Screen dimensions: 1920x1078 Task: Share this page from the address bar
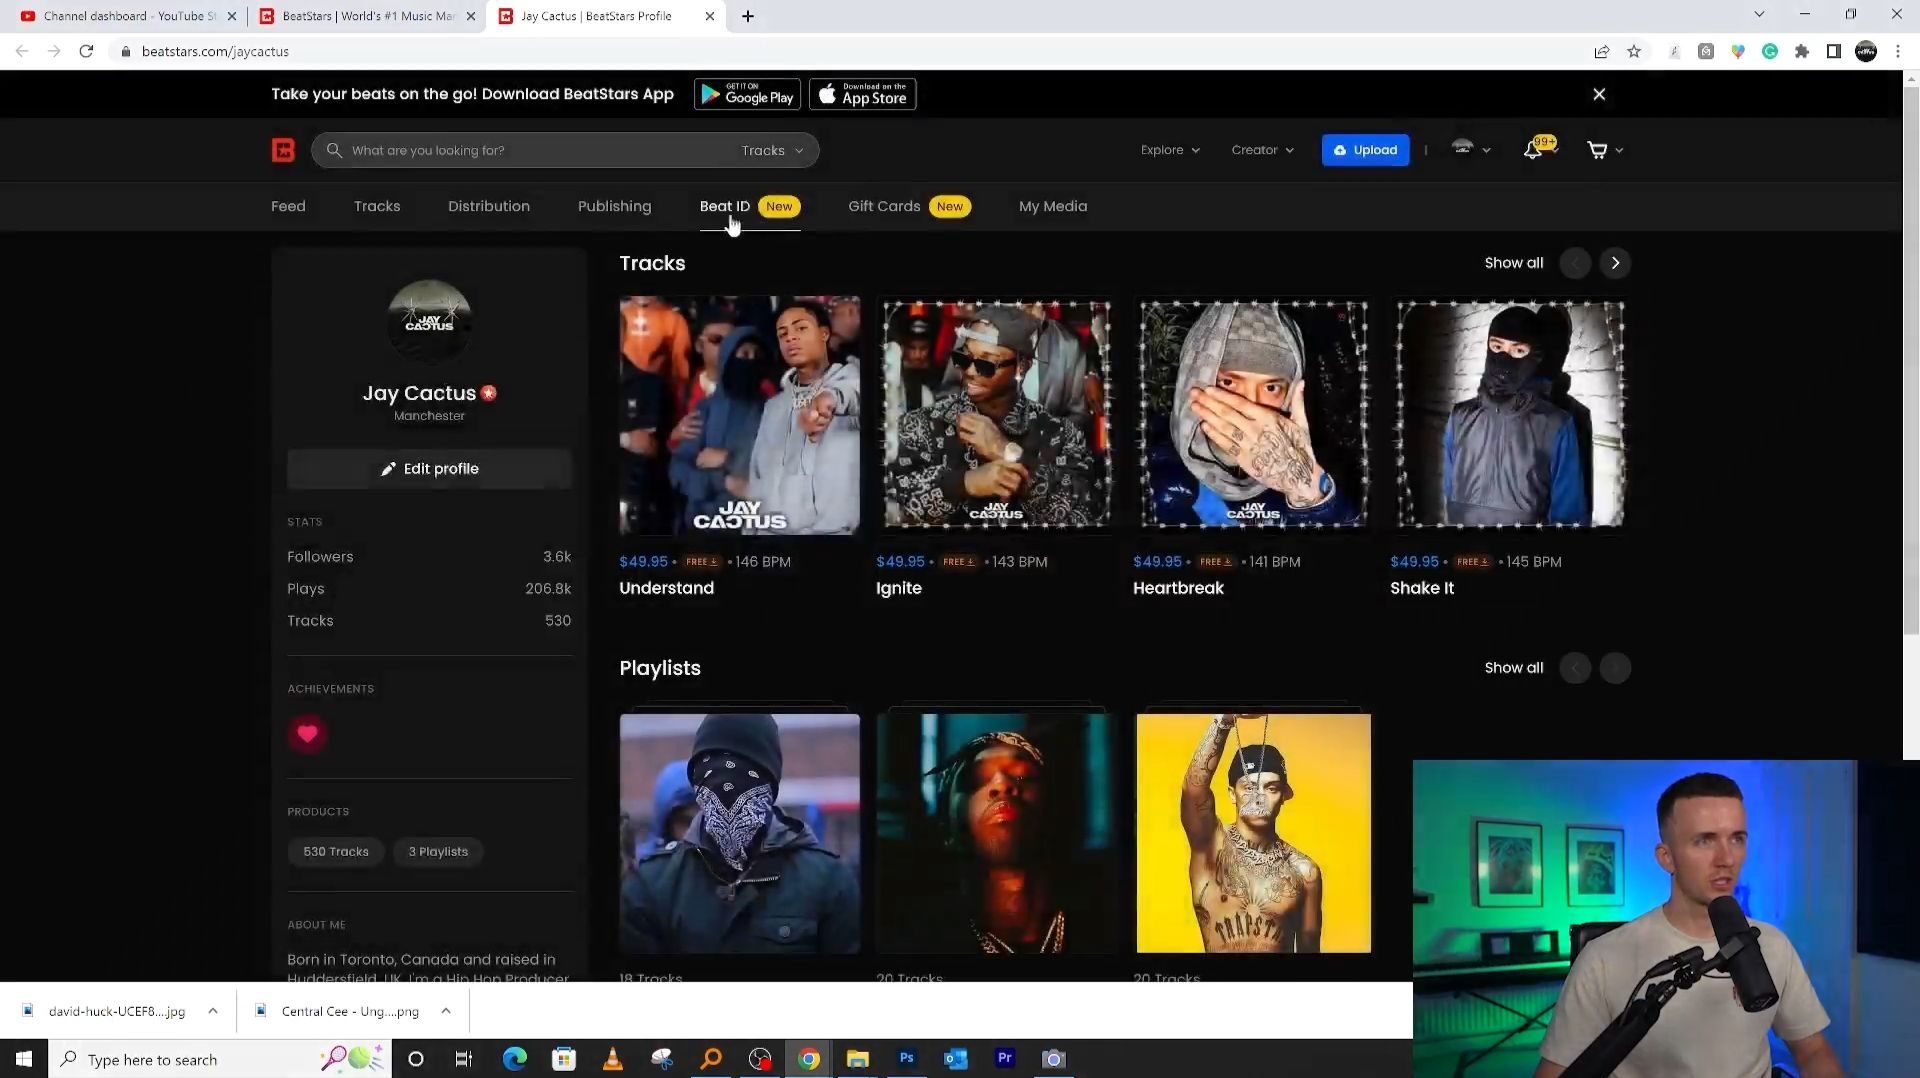(1602, 51)
